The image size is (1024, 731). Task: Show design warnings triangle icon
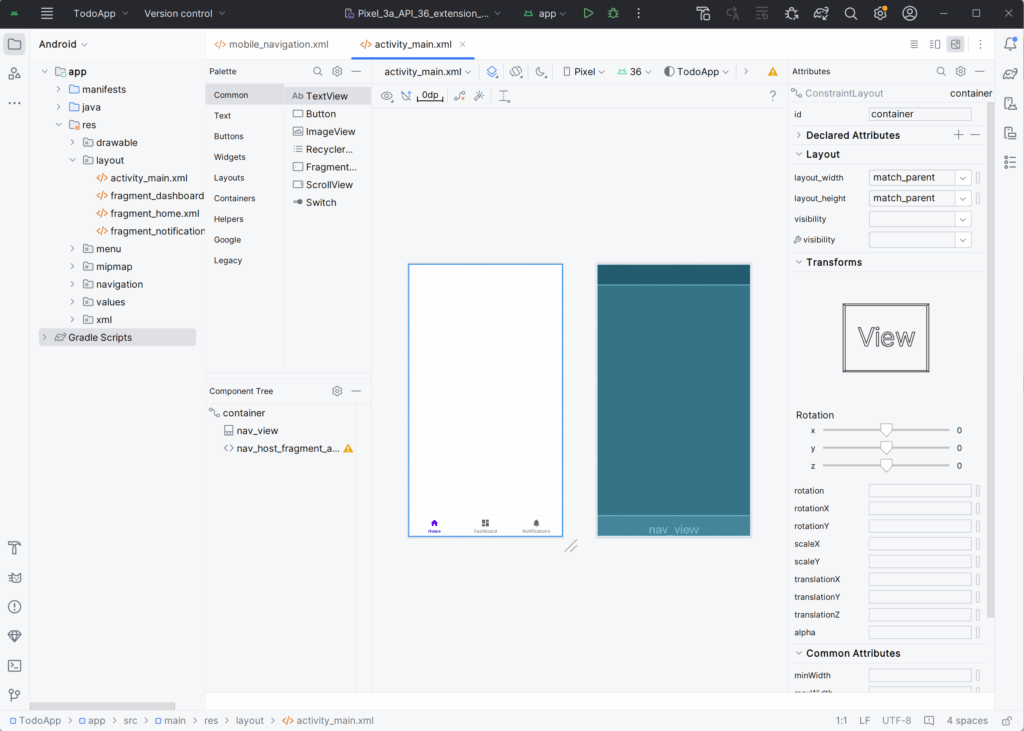point(773,72)
